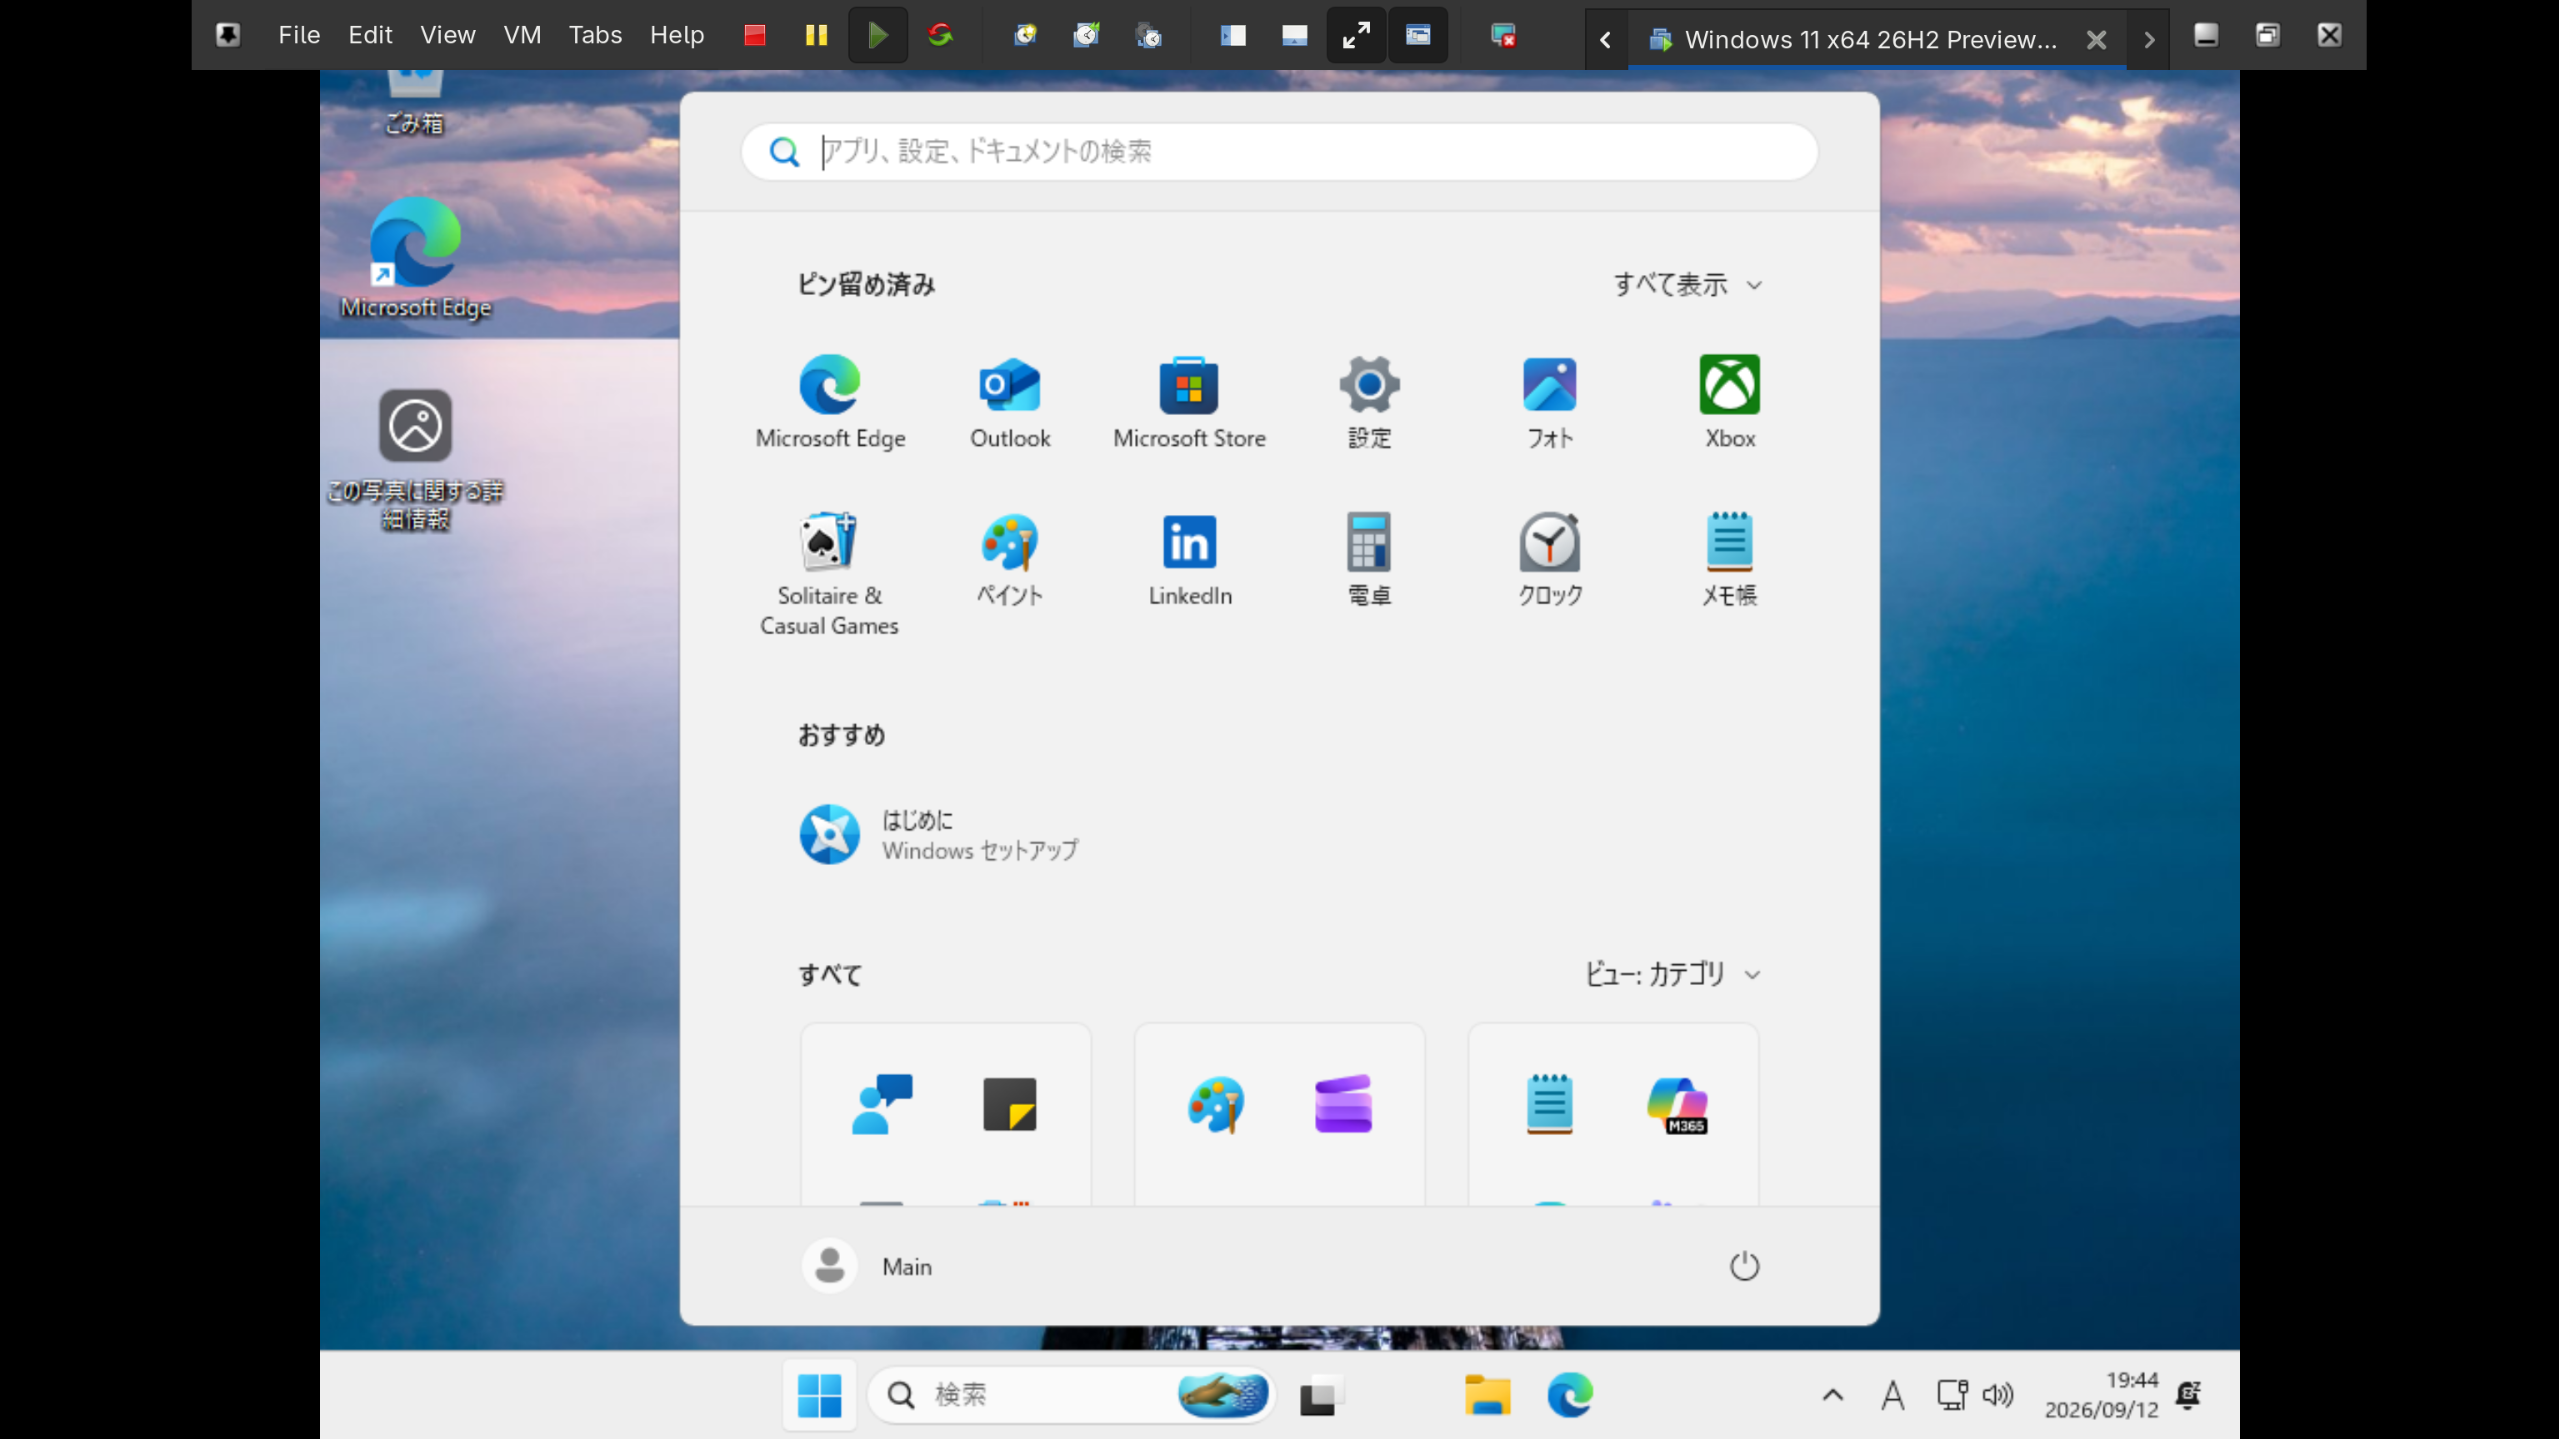Screen dimensions: 2559x1439
Task: Open Microsoft Edge from the taskbar
Action: [x=1570, y=1395]
